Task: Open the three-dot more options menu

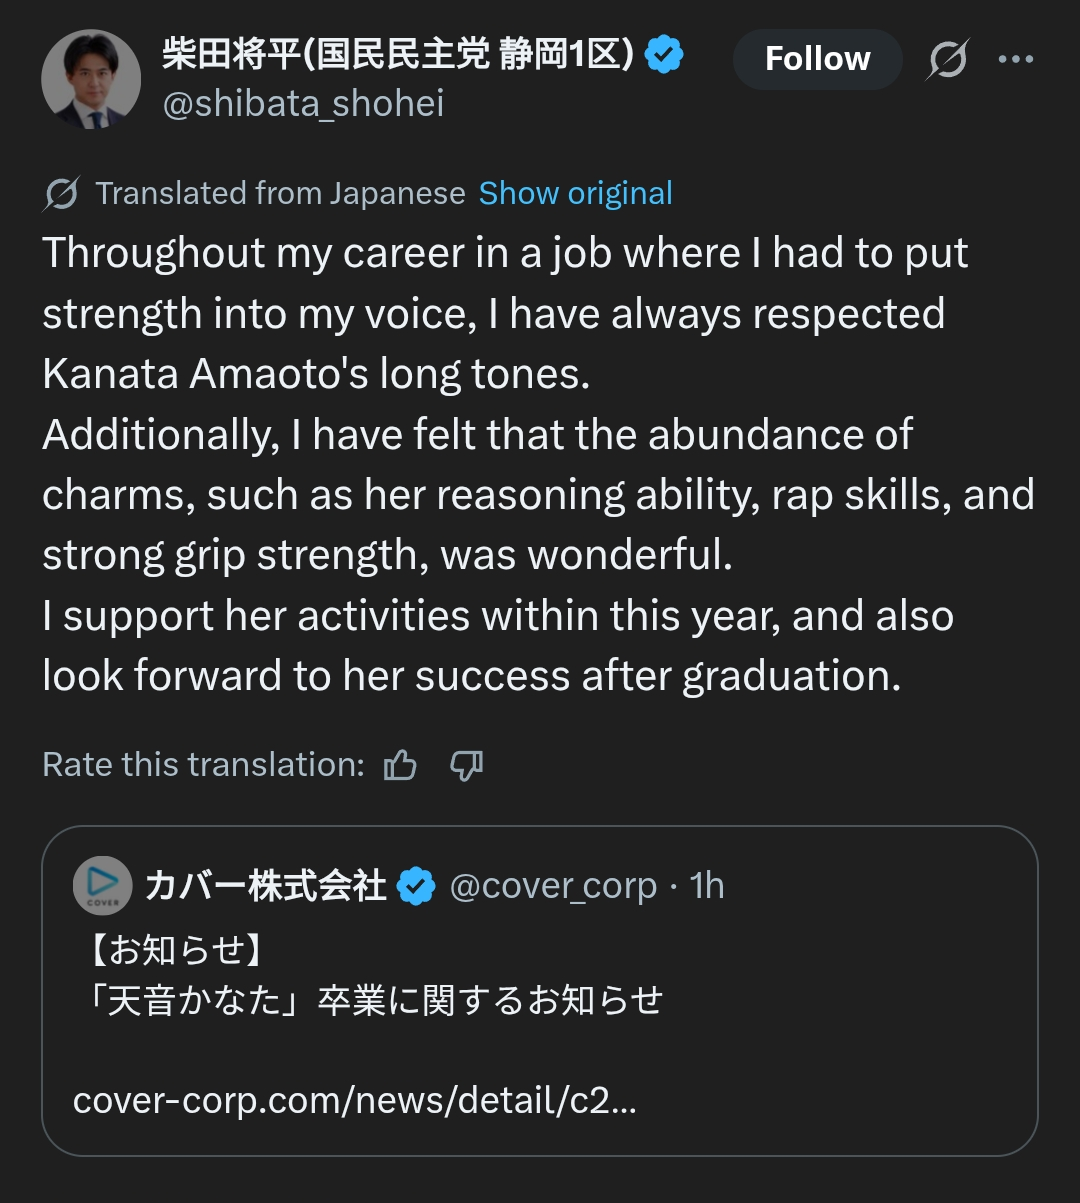Action: (1016, 60)
